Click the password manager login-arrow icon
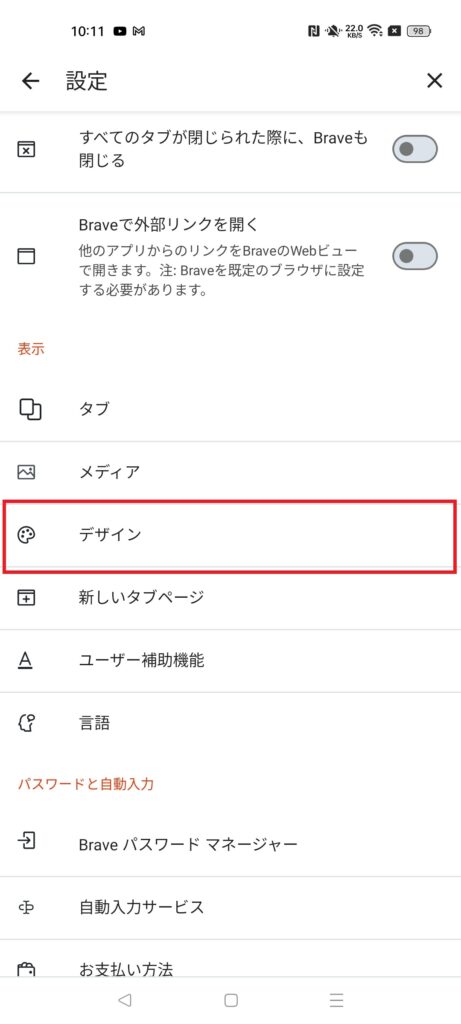This screenshot has width=461, height=1024. [x=26, y=841]
